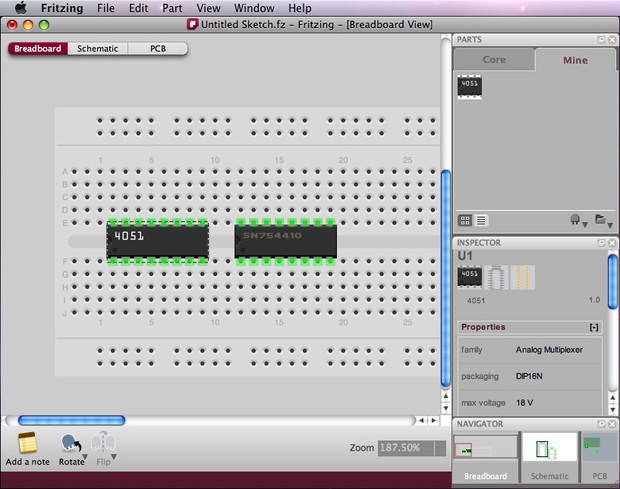Open the Edit menu
Image resolution: width=620 pixels, height=489 pixels.
(x=138, y=8)
